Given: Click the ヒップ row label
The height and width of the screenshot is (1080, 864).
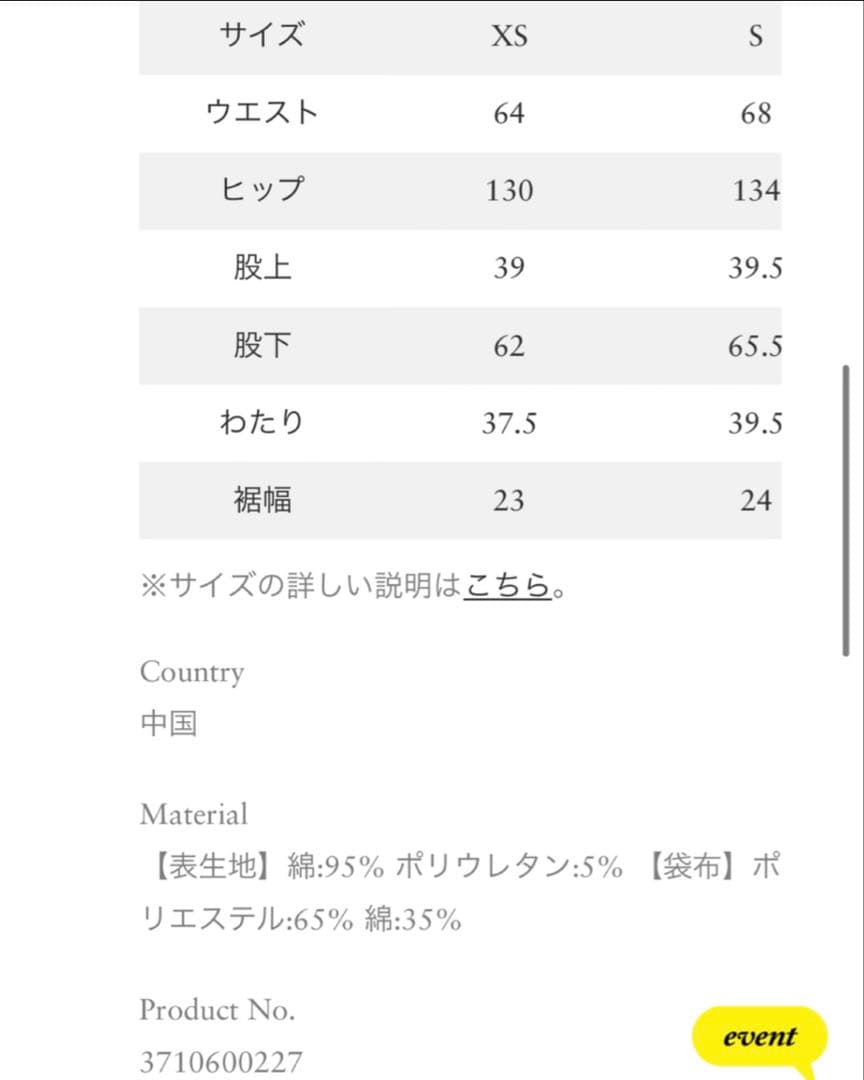Looking at the screenshot, I should (x=261, y=190).
